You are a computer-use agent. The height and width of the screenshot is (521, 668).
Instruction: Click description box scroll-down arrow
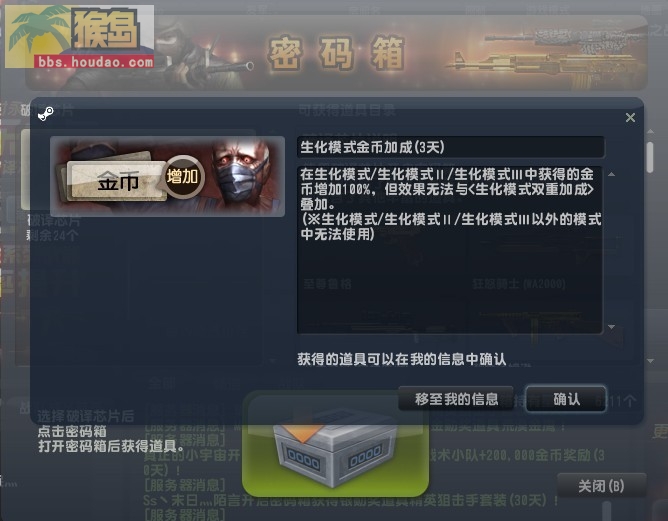(x=612, y=327)
